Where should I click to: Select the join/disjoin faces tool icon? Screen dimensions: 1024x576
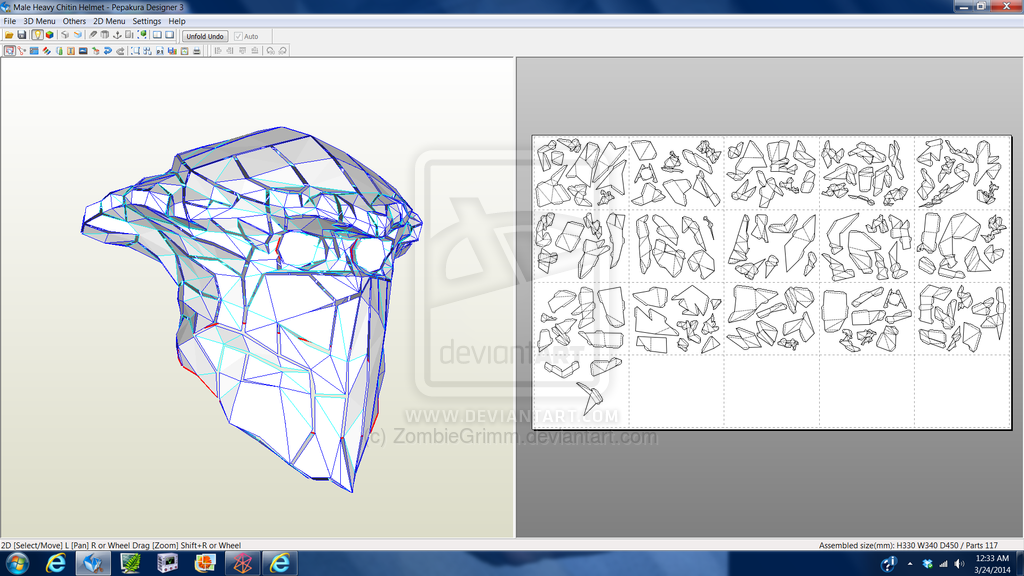[22, 51]
